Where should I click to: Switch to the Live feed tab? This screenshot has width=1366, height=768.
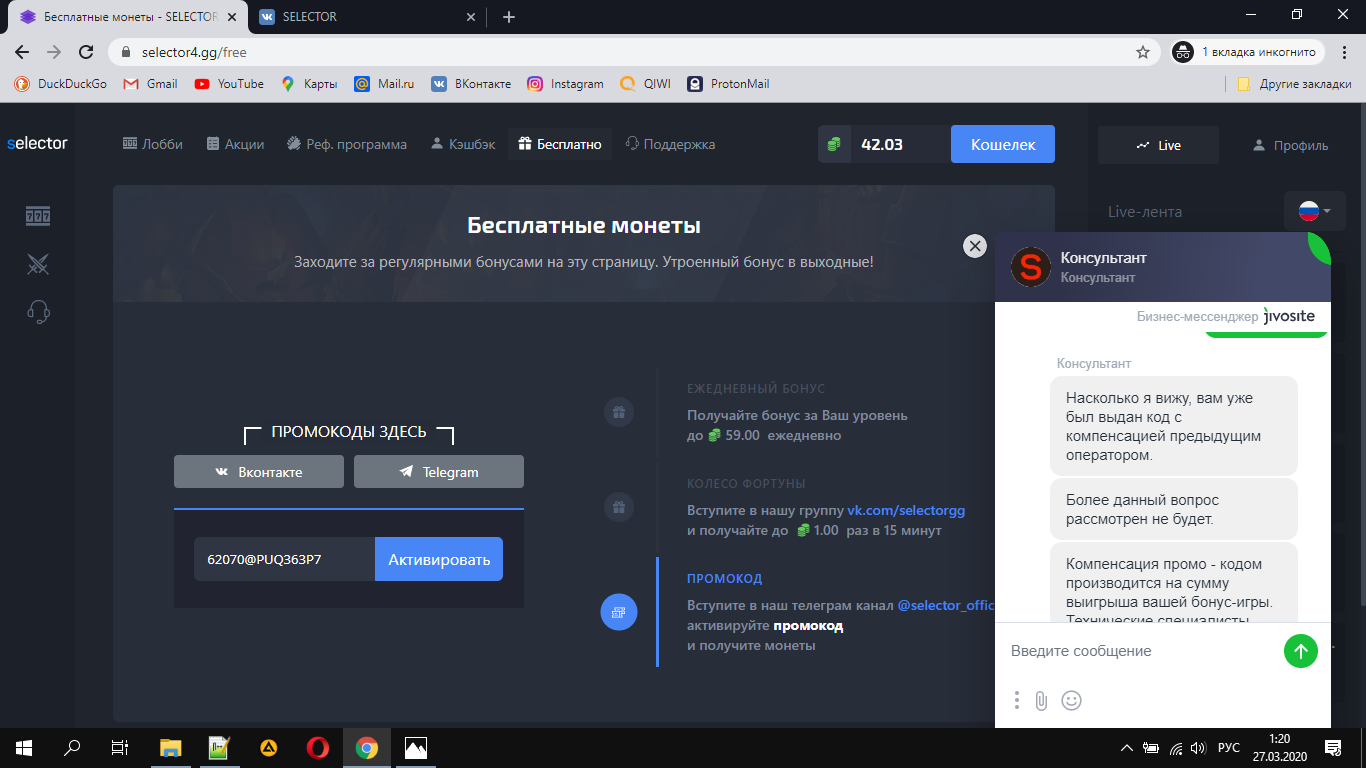tap(1158, 145)
